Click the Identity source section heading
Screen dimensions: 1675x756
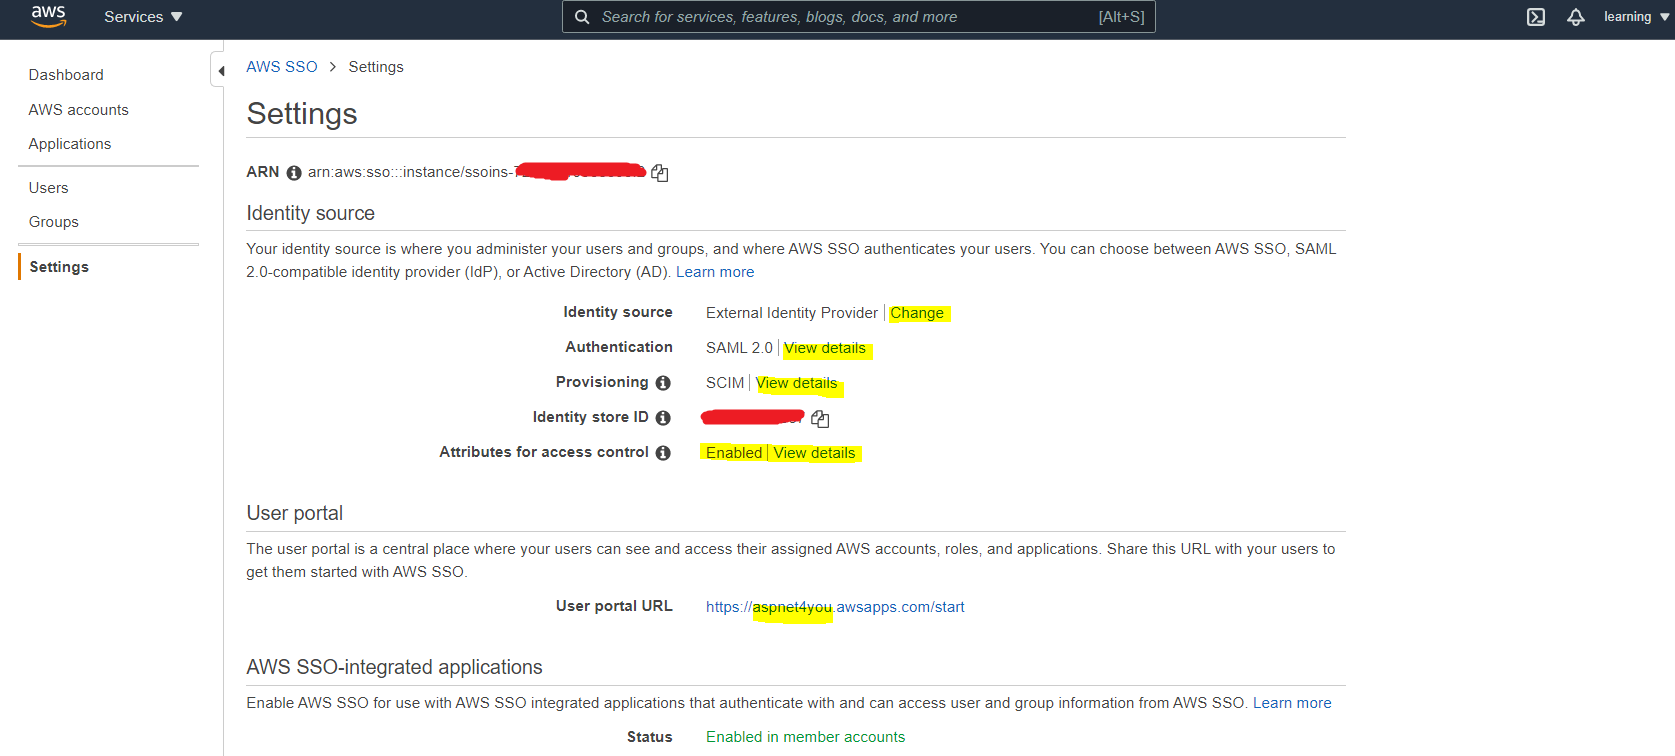[311, 213]
